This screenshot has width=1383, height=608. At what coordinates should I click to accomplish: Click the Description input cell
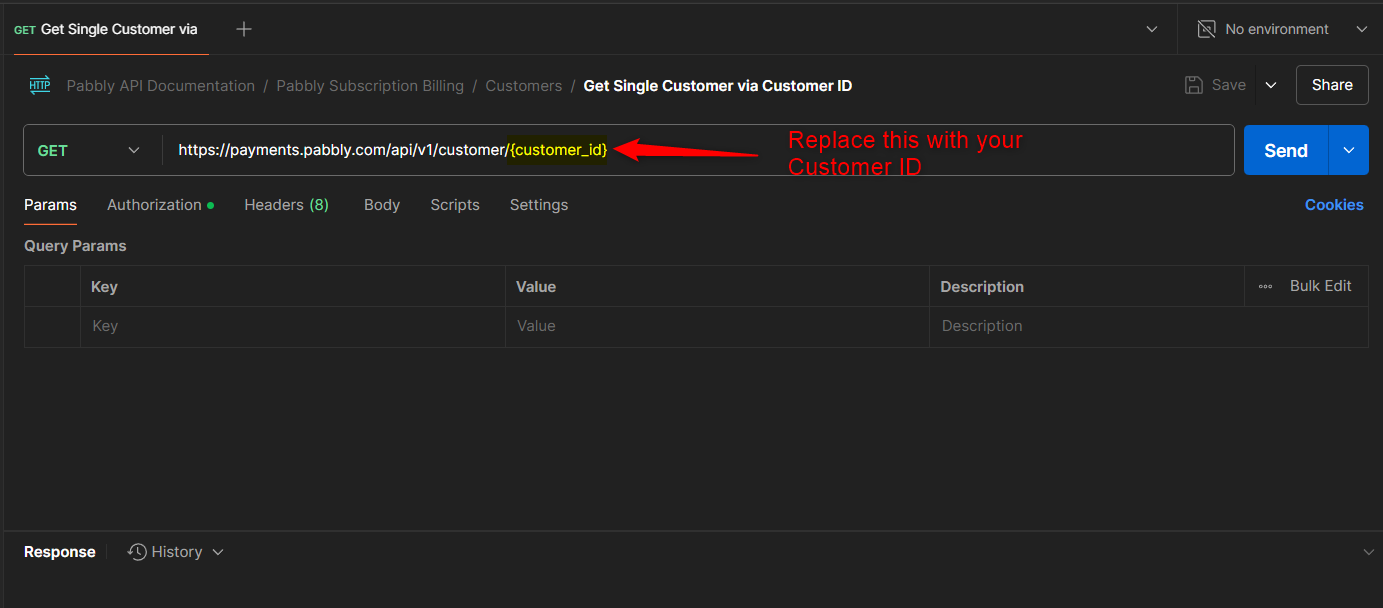point(1149,326)
